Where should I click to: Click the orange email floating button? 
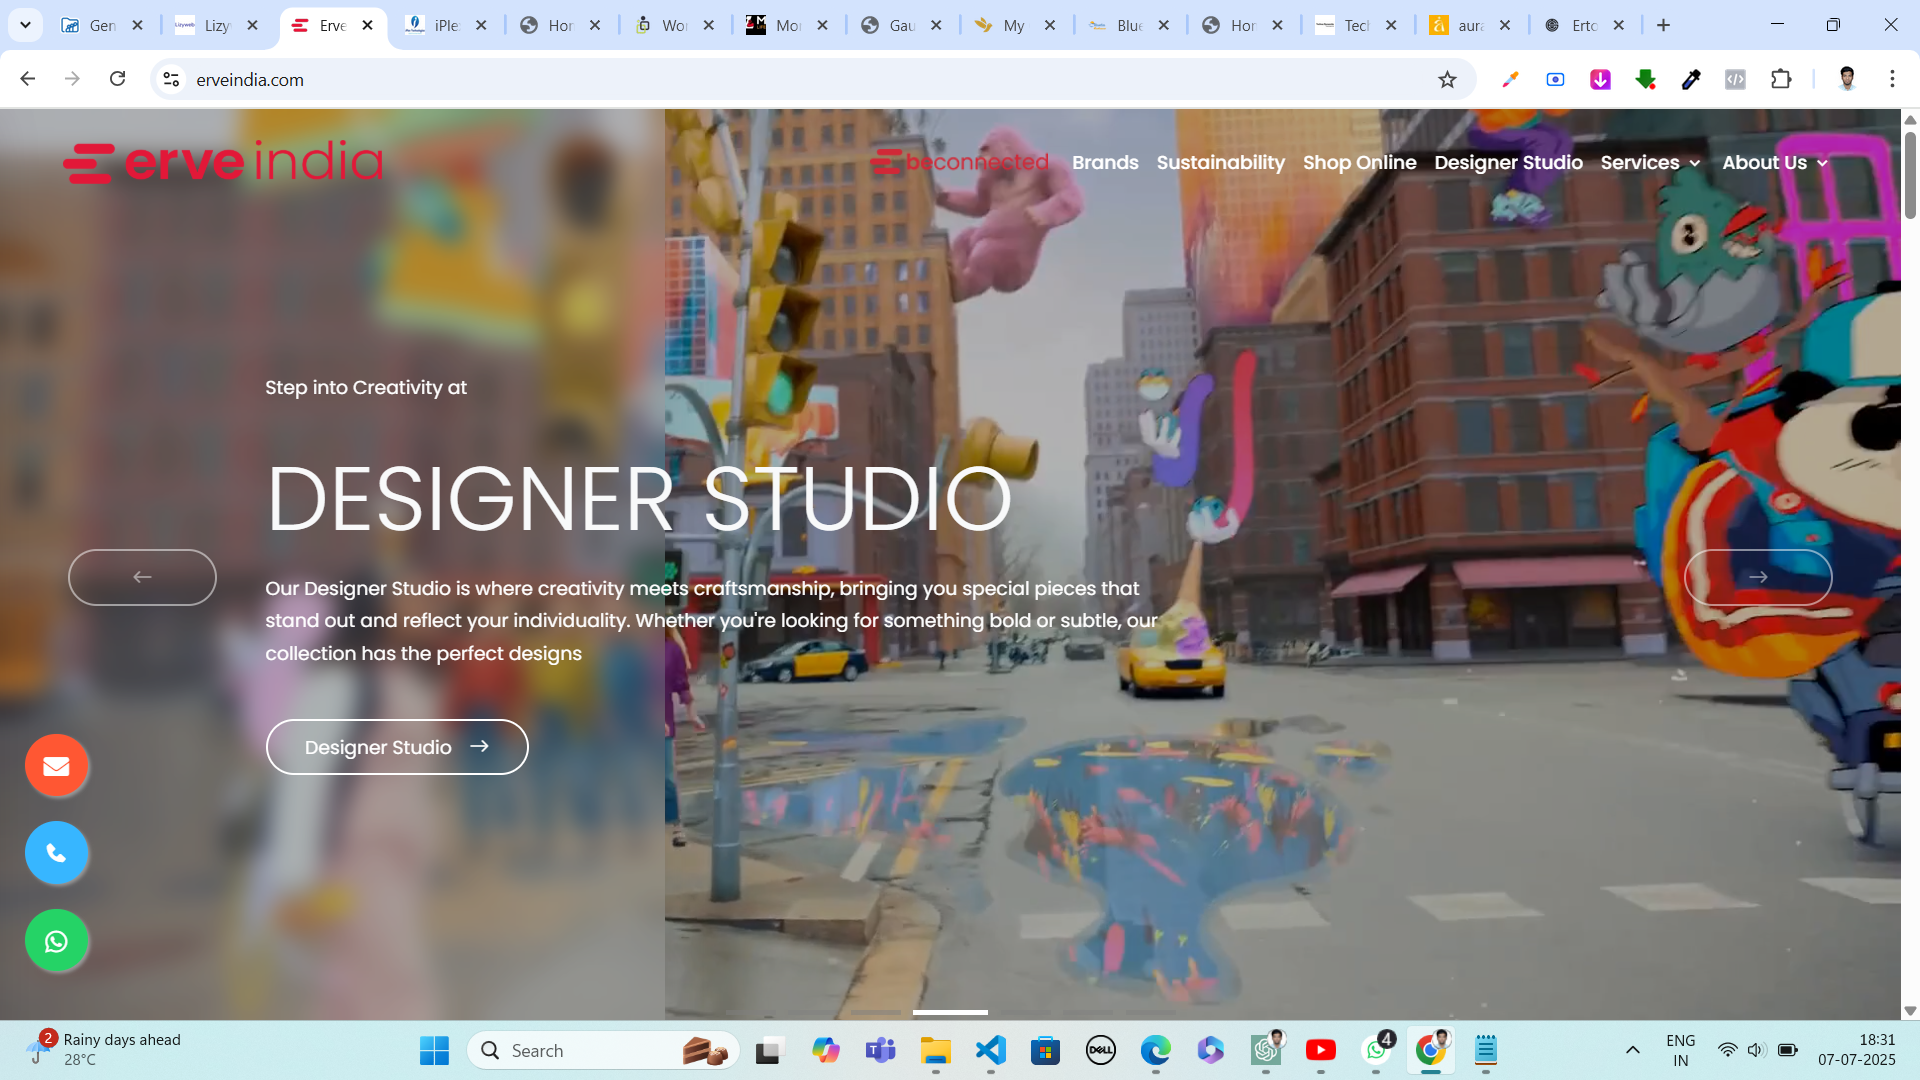[56, 766]
